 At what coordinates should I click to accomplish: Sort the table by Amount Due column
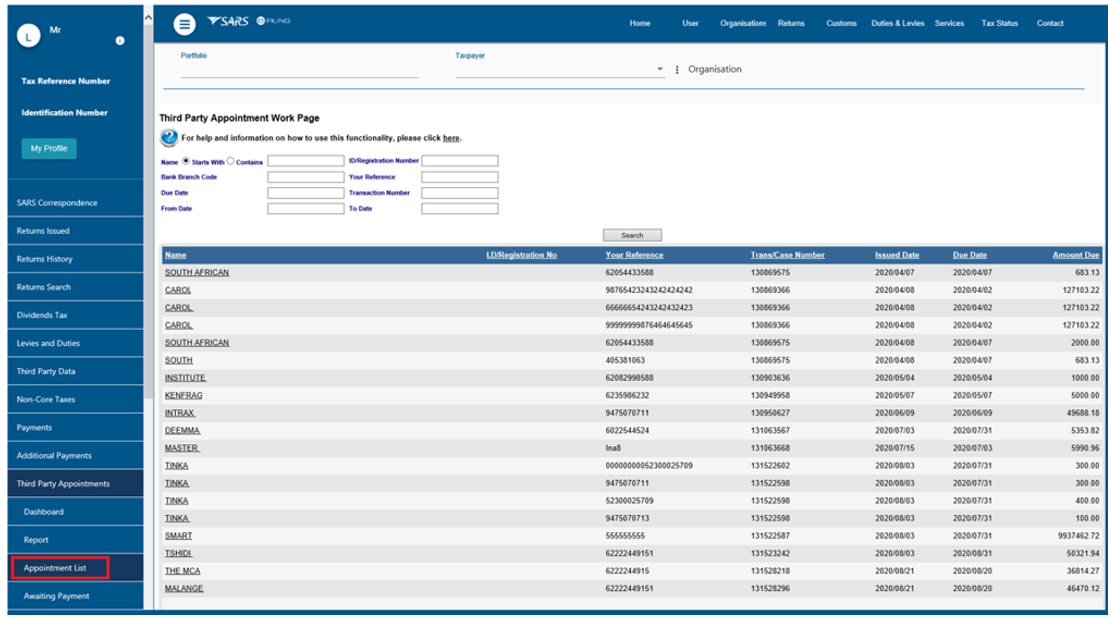pos(1076,255)
